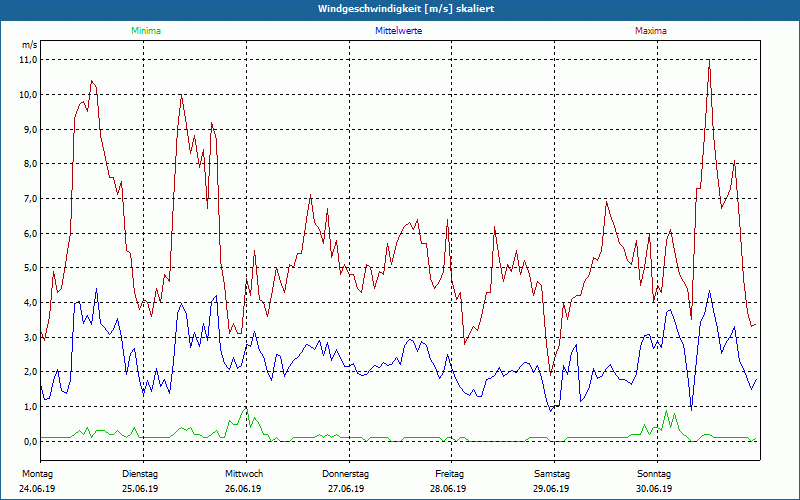
Task: Click the 8,0 y-axis value
Action: 30,164
